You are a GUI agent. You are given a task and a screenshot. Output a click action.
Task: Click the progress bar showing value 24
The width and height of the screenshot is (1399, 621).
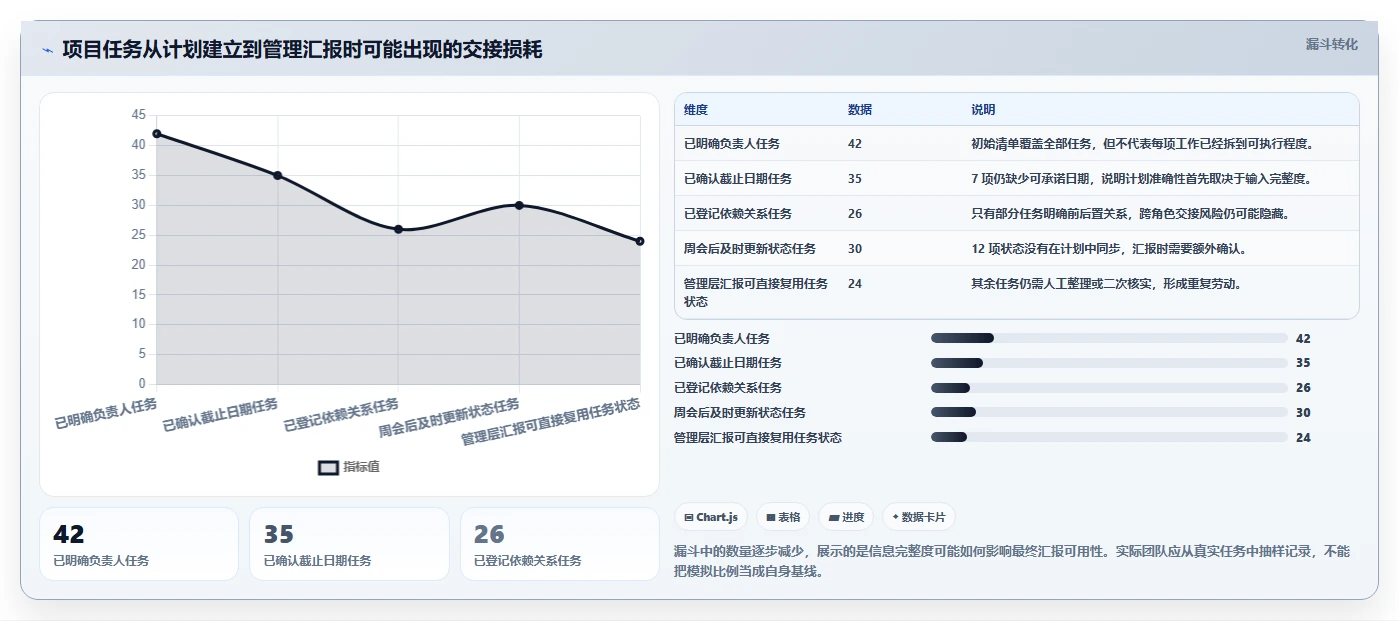pyautogui.click(x=1109, y=437)
